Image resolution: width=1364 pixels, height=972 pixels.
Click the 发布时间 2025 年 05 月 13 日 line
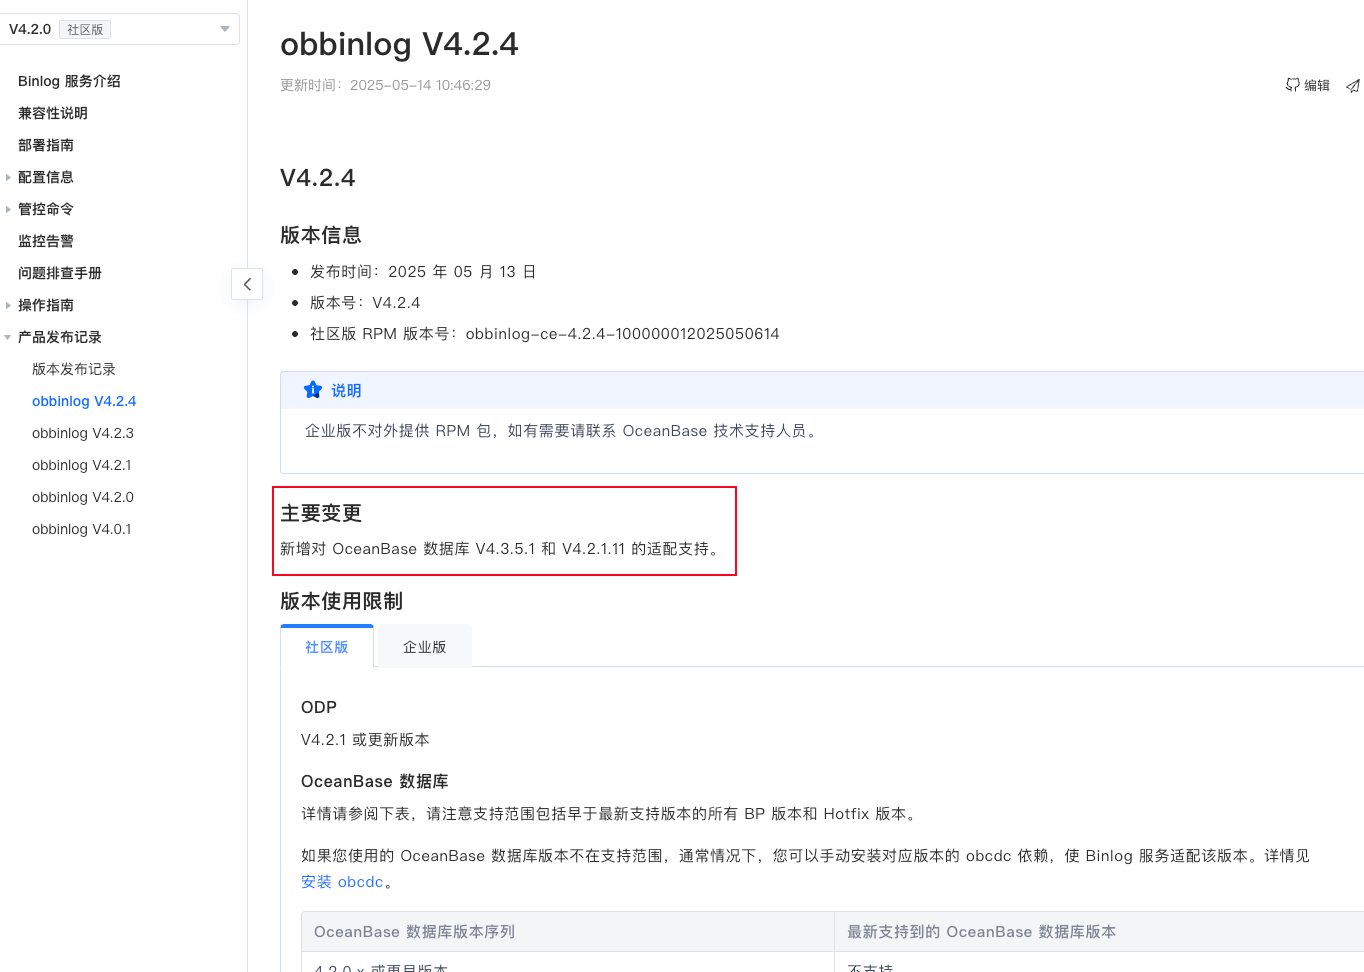tap(423, 272)
